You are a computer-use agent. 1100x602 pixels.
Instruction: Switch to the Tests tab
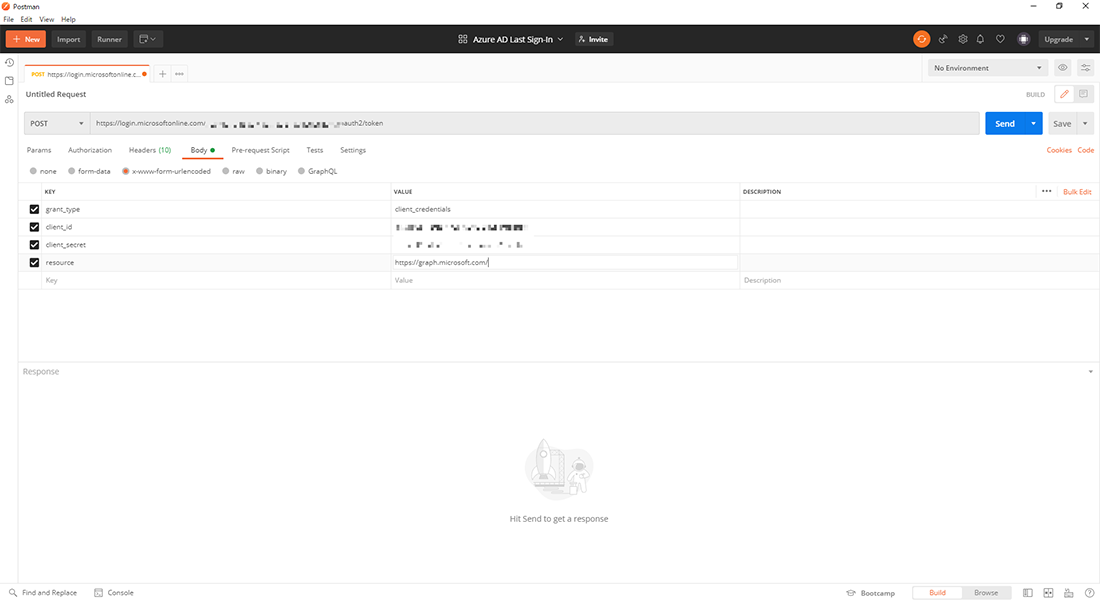click(x=315, y=150)
